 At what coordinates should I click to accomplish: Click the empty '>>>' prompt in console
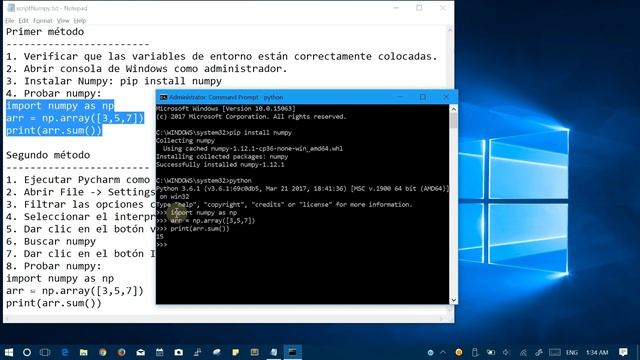(x=162, y=244)
